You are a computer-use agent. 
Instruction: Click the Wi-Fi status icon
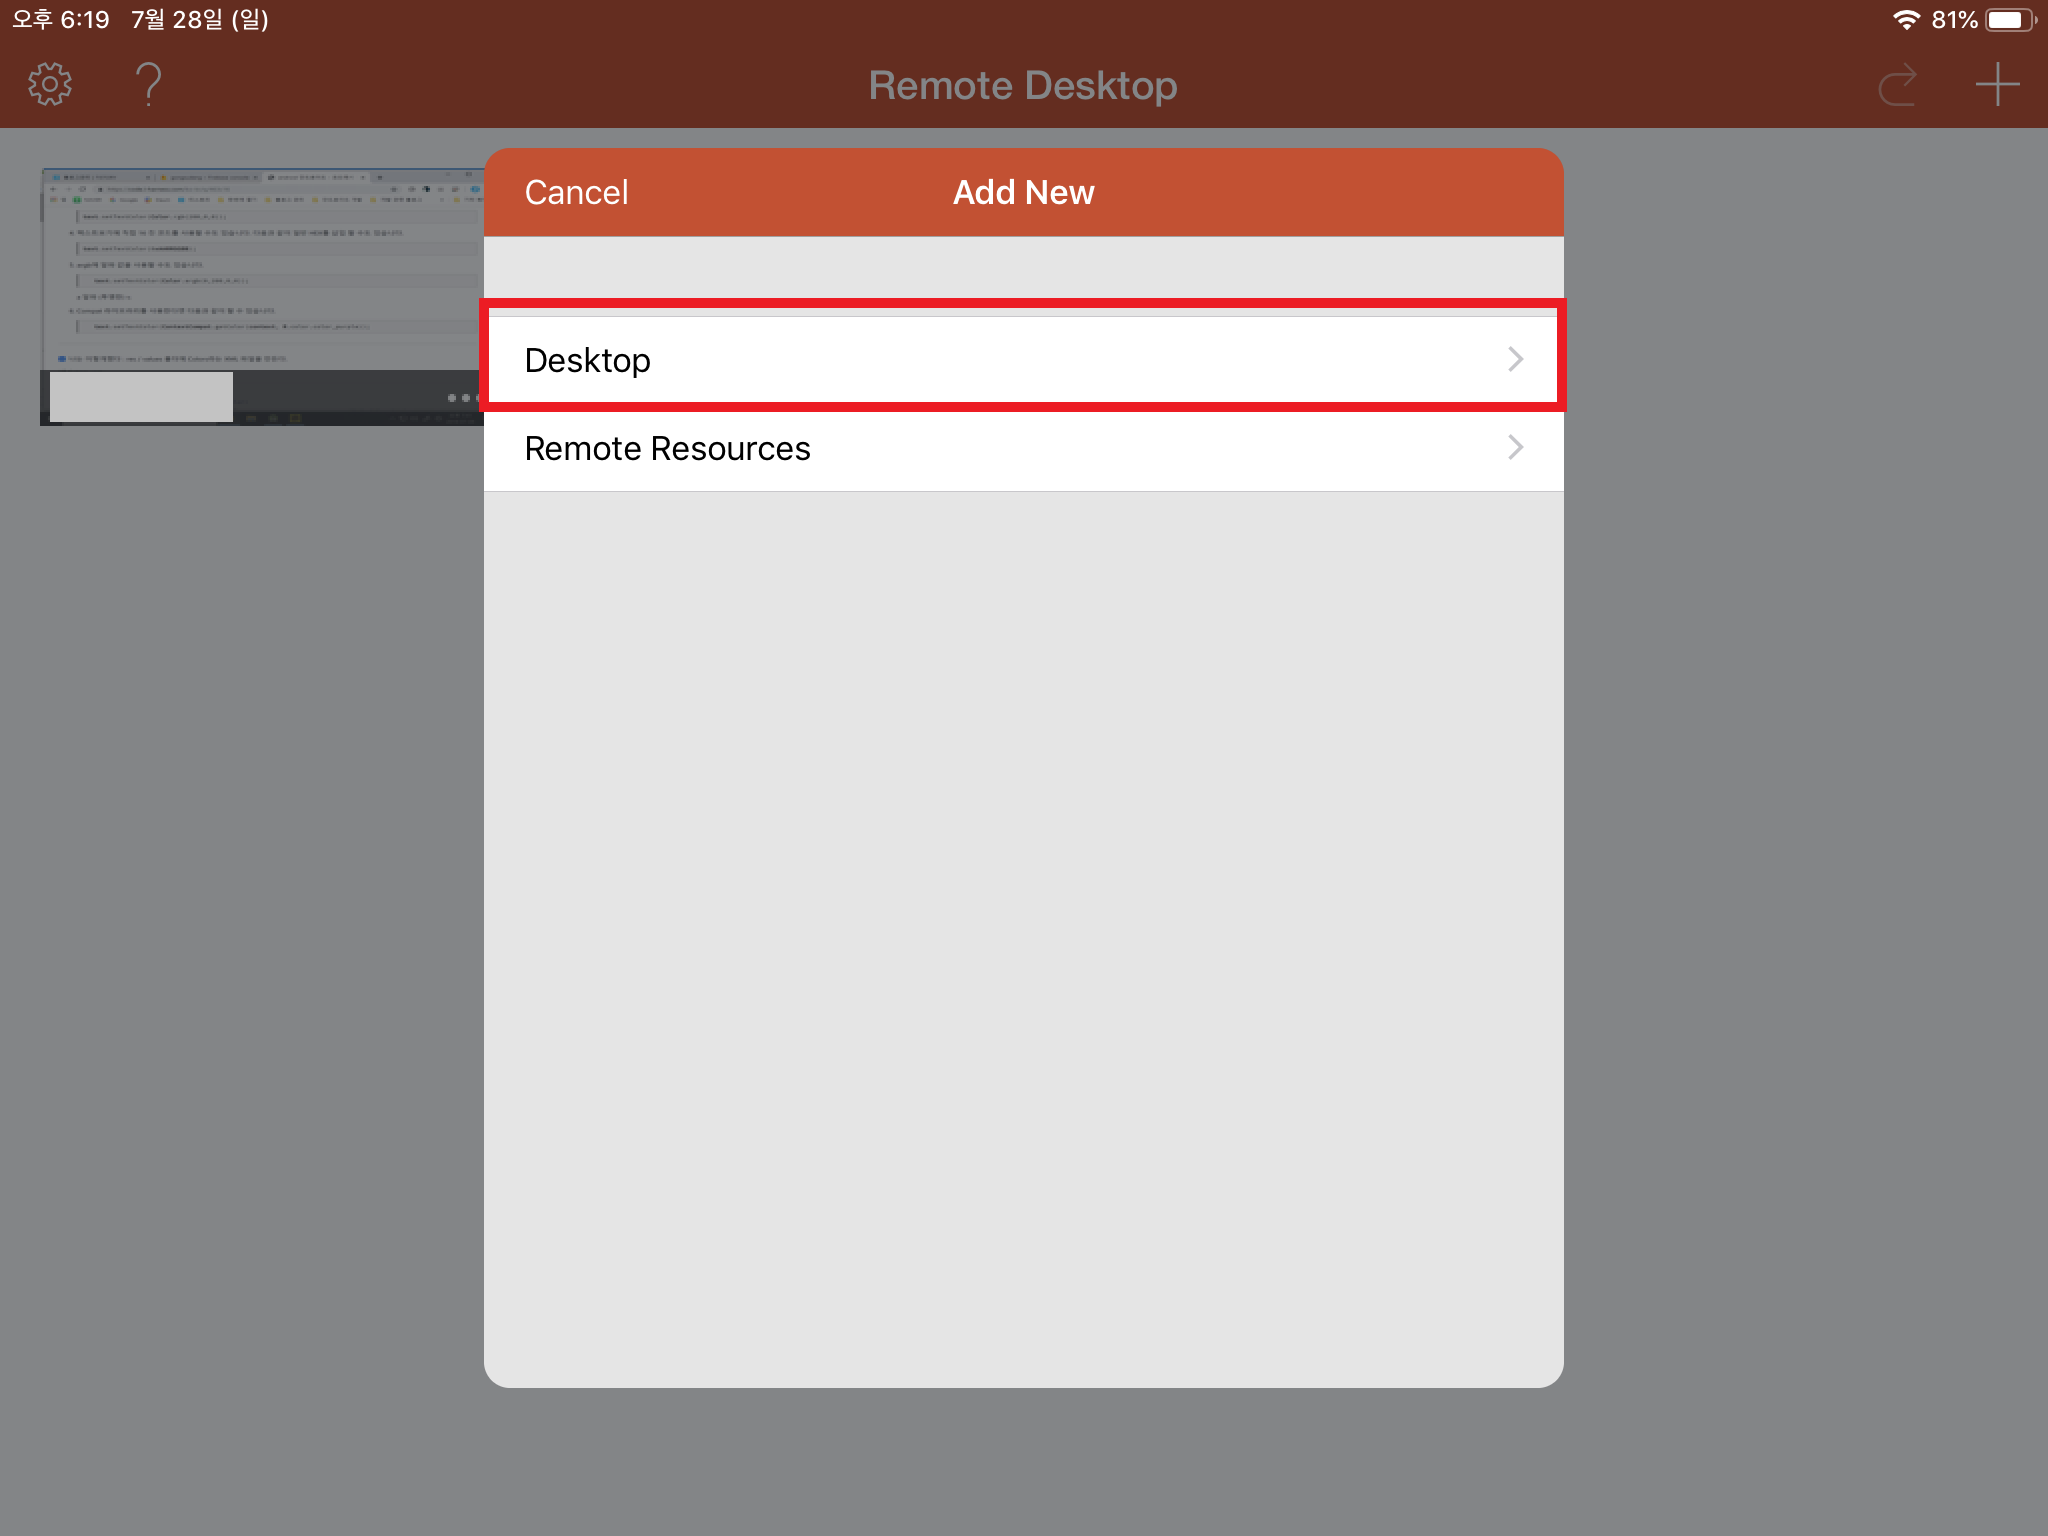pyautogui.click(x=1906, y=20)
